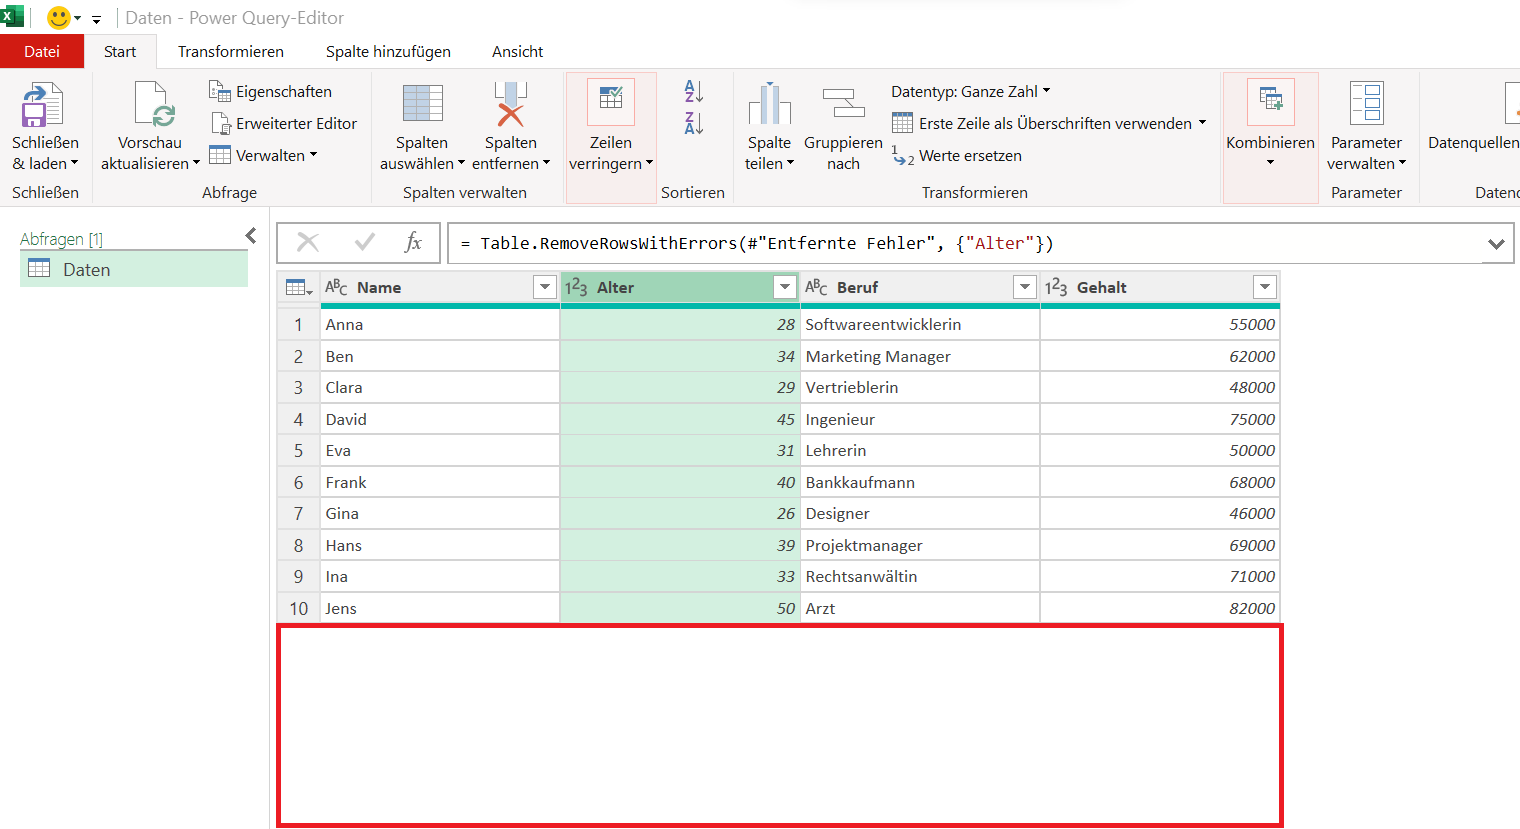This screenshot has height=829, width=1520.
Task: Click the fx formula icon
Action: coord(413,243)
